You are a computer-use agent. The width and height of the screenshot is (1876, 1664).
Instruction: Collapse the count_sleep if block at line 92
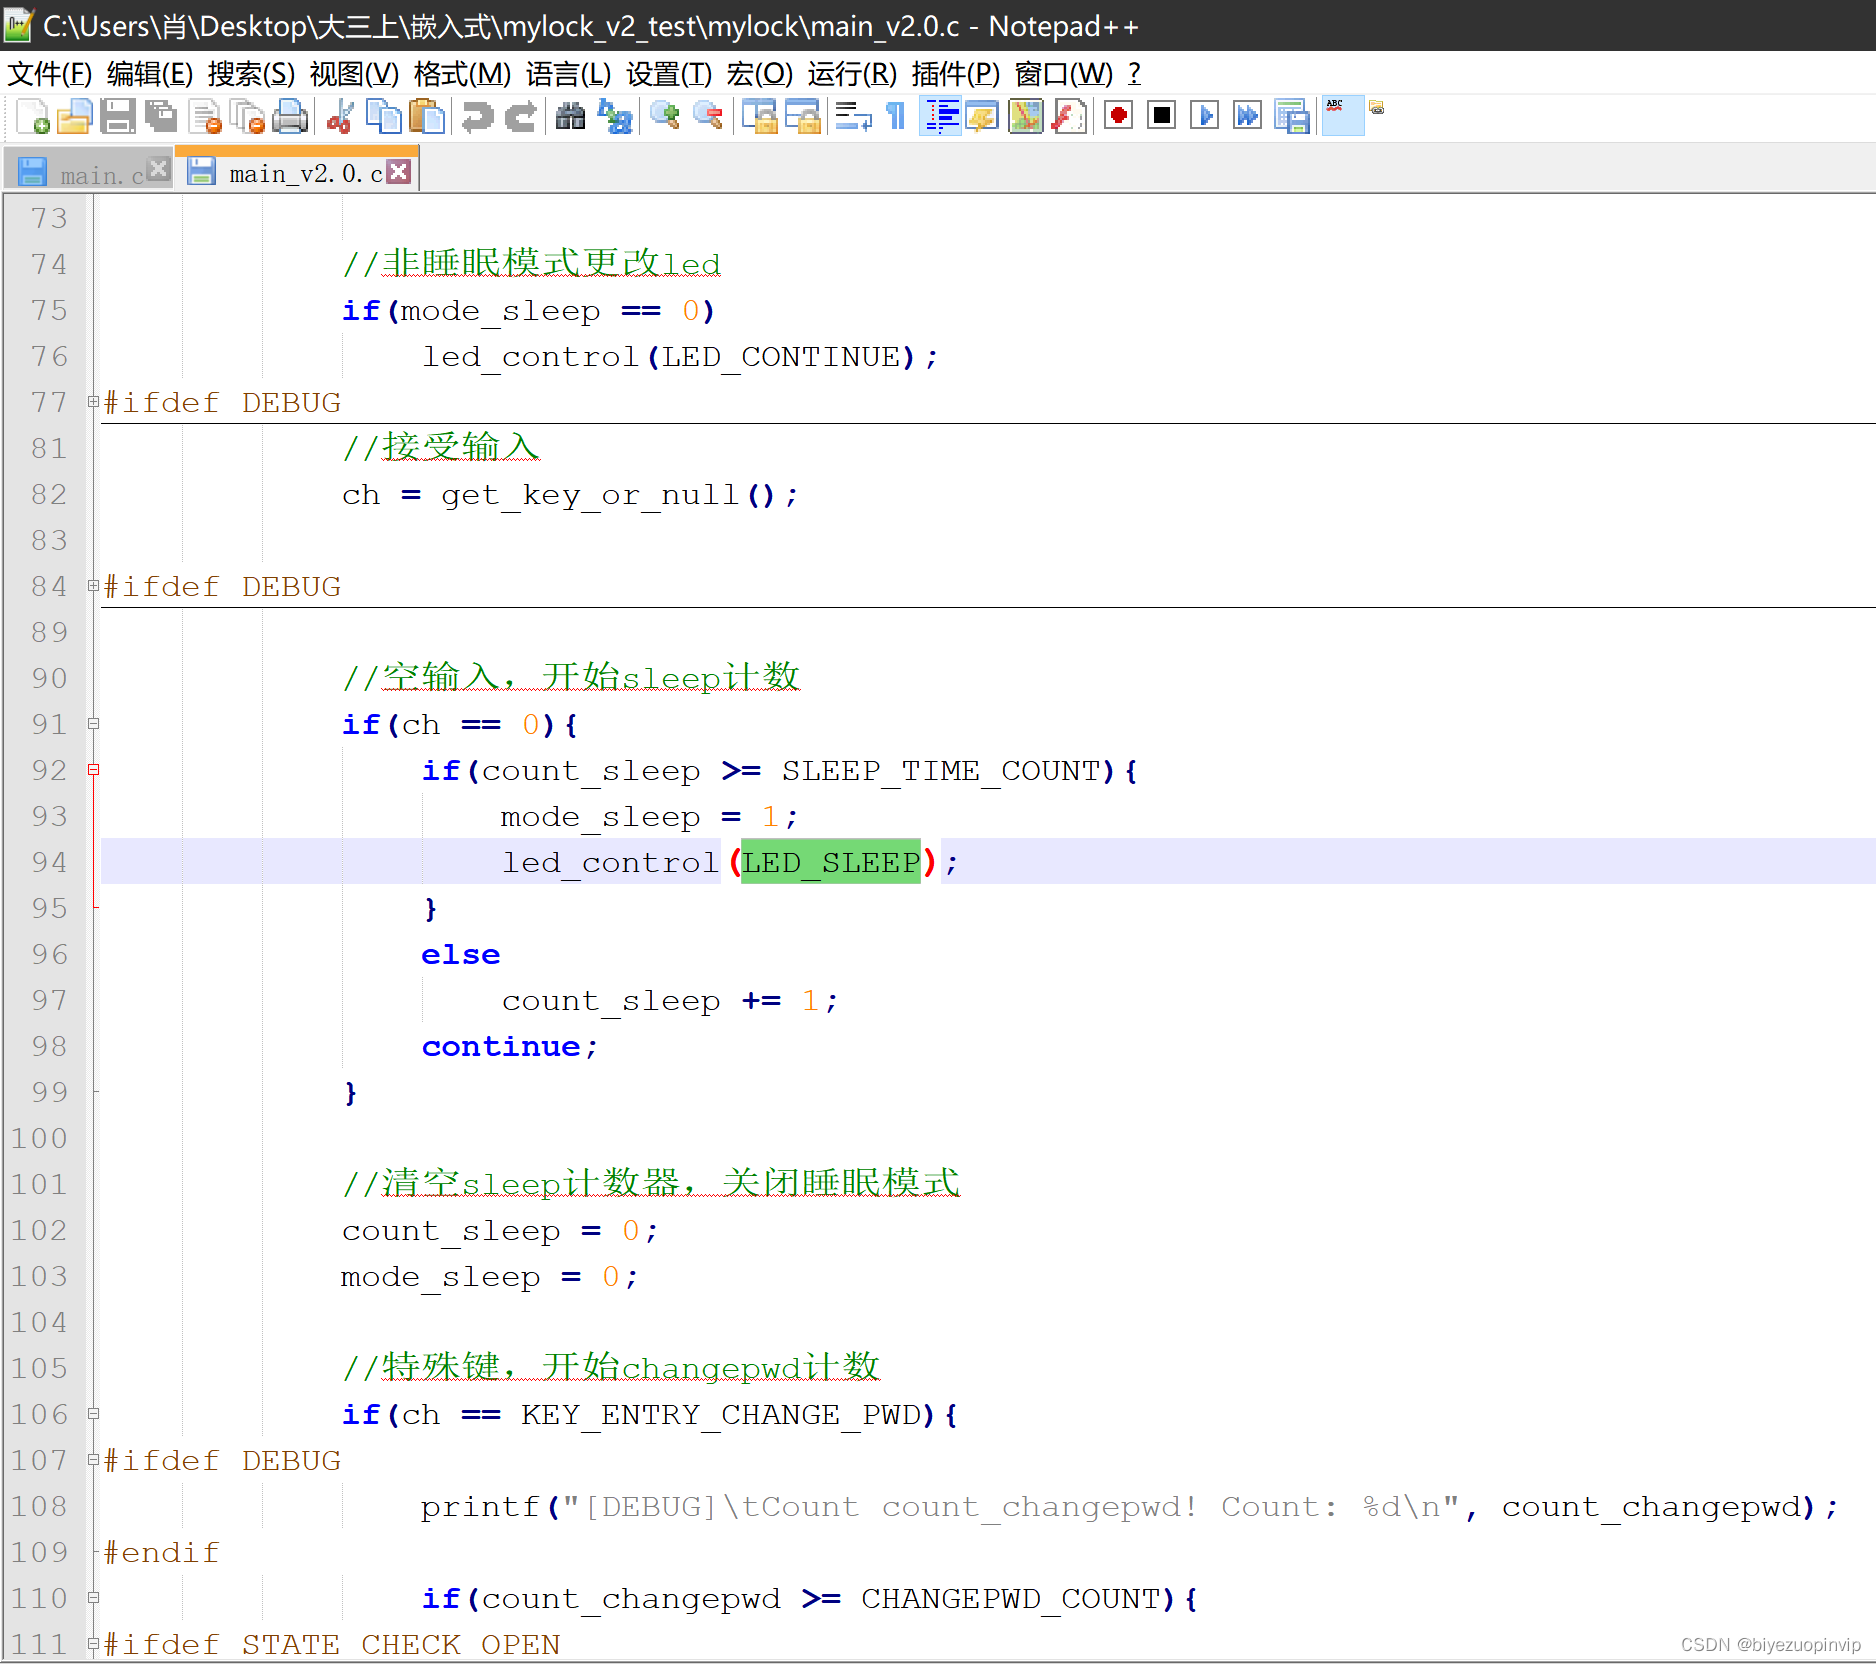(x=93, y=770)
